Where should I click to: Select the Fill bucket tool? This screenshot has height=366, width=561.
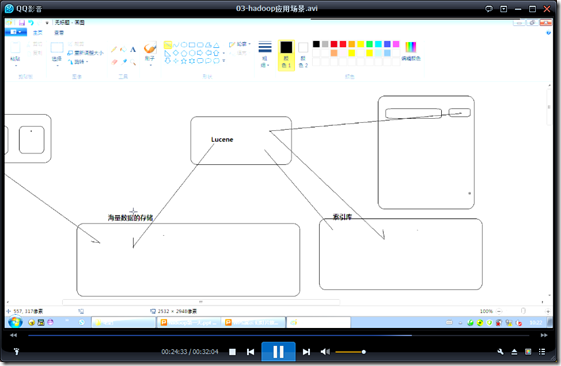[123, 49]
